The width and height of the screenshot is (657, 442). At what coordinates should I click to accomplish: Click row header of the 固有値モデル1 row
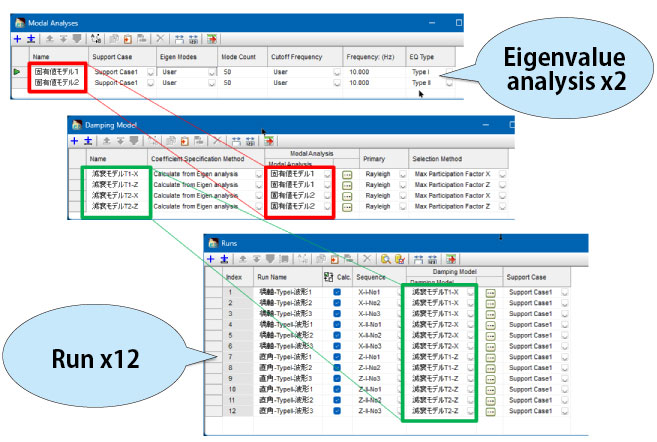[19, 72]
